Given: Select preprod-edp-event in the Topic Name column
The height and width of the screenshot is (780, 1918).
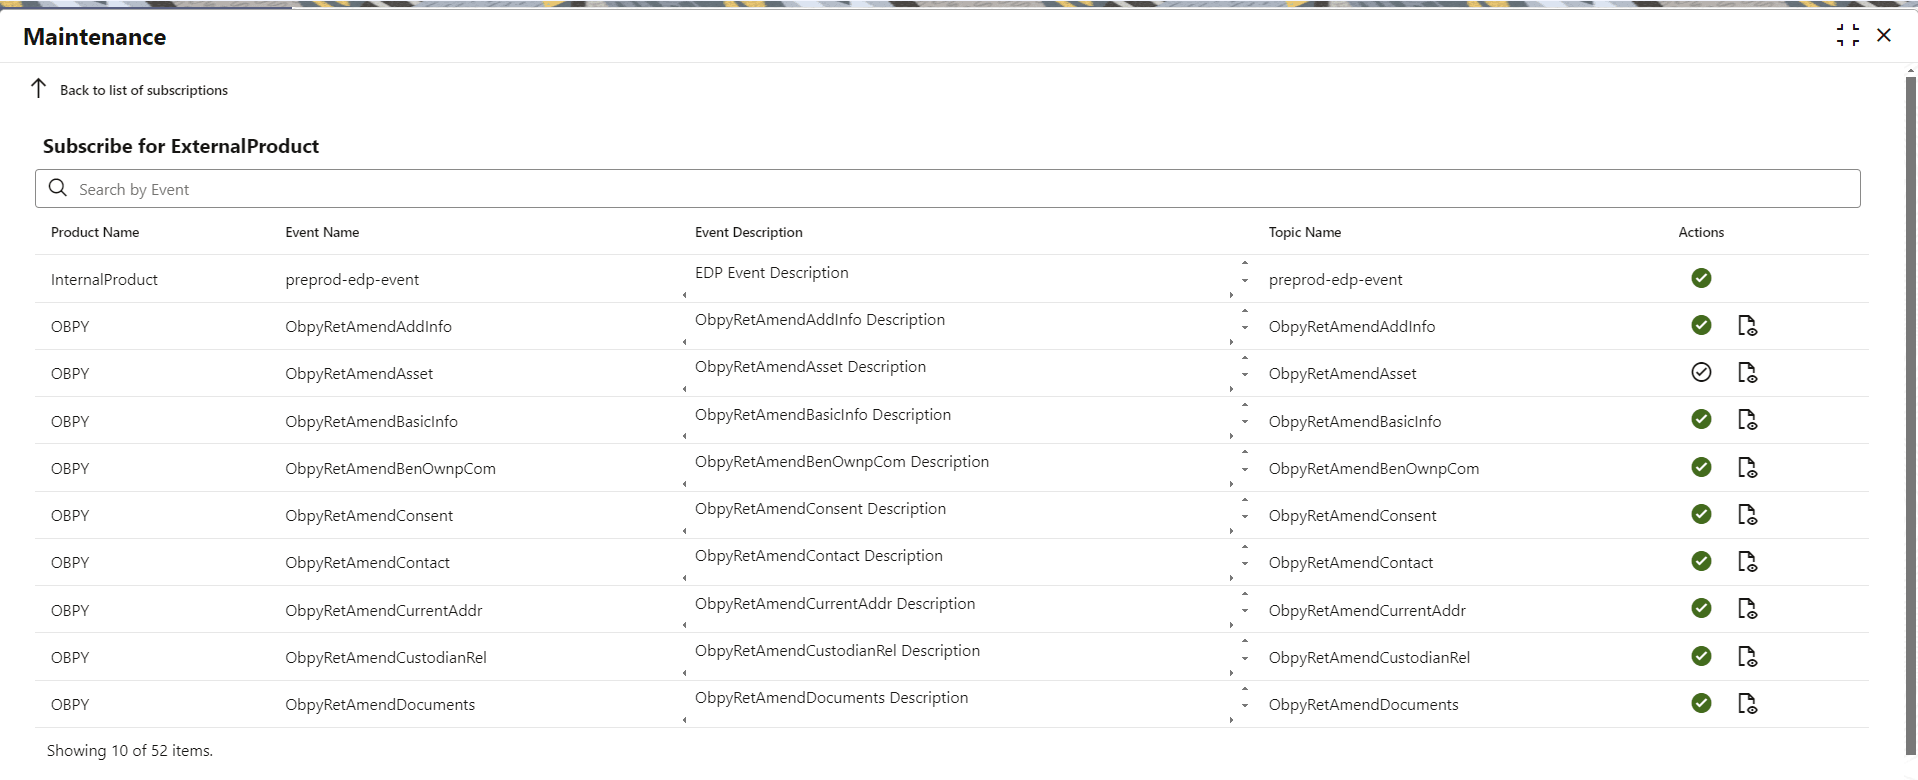Looking at the screenshot, I should coord(1335,280).
